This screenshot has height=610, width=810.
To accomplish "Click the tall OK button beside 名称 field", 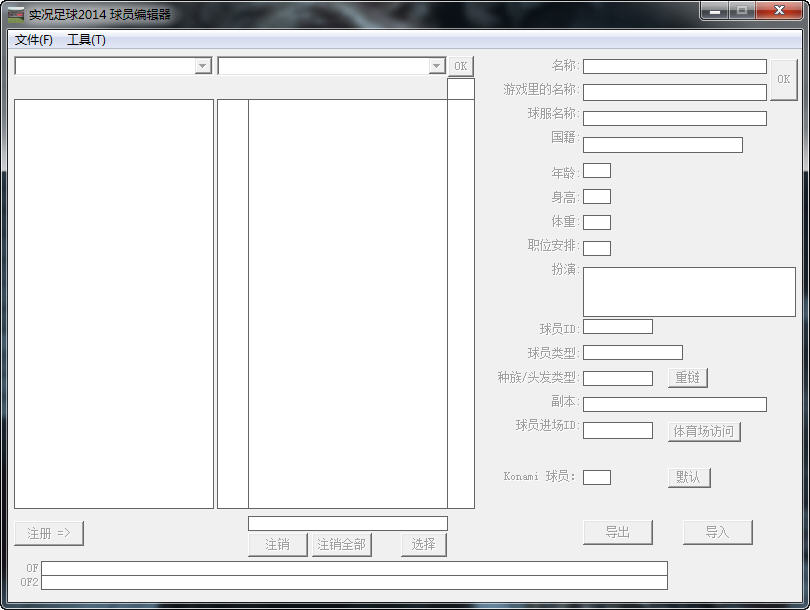I will pyautogui.click(x=783, y=79).
